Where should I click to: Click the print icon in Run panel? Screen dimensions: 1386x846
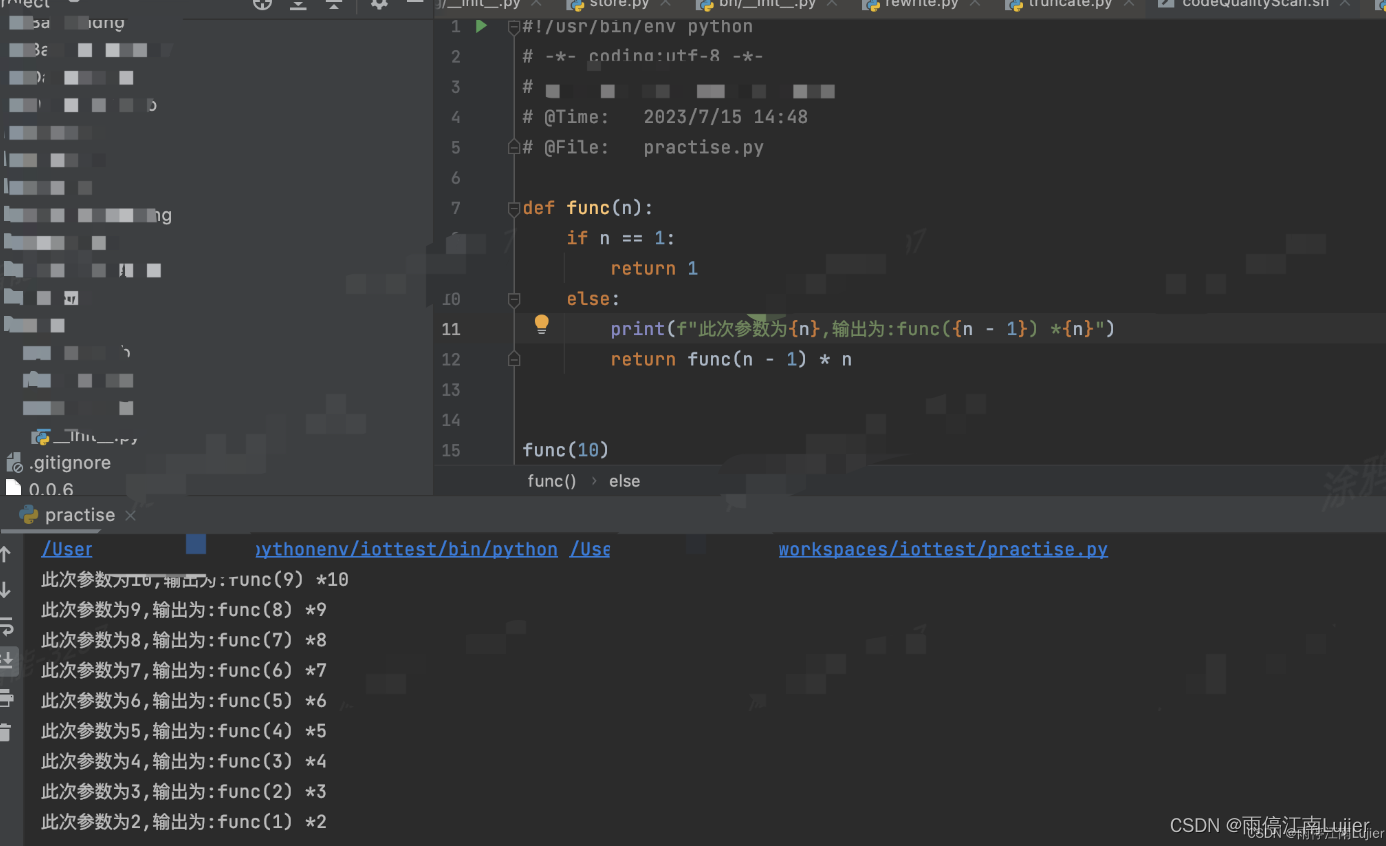point(6,697)
